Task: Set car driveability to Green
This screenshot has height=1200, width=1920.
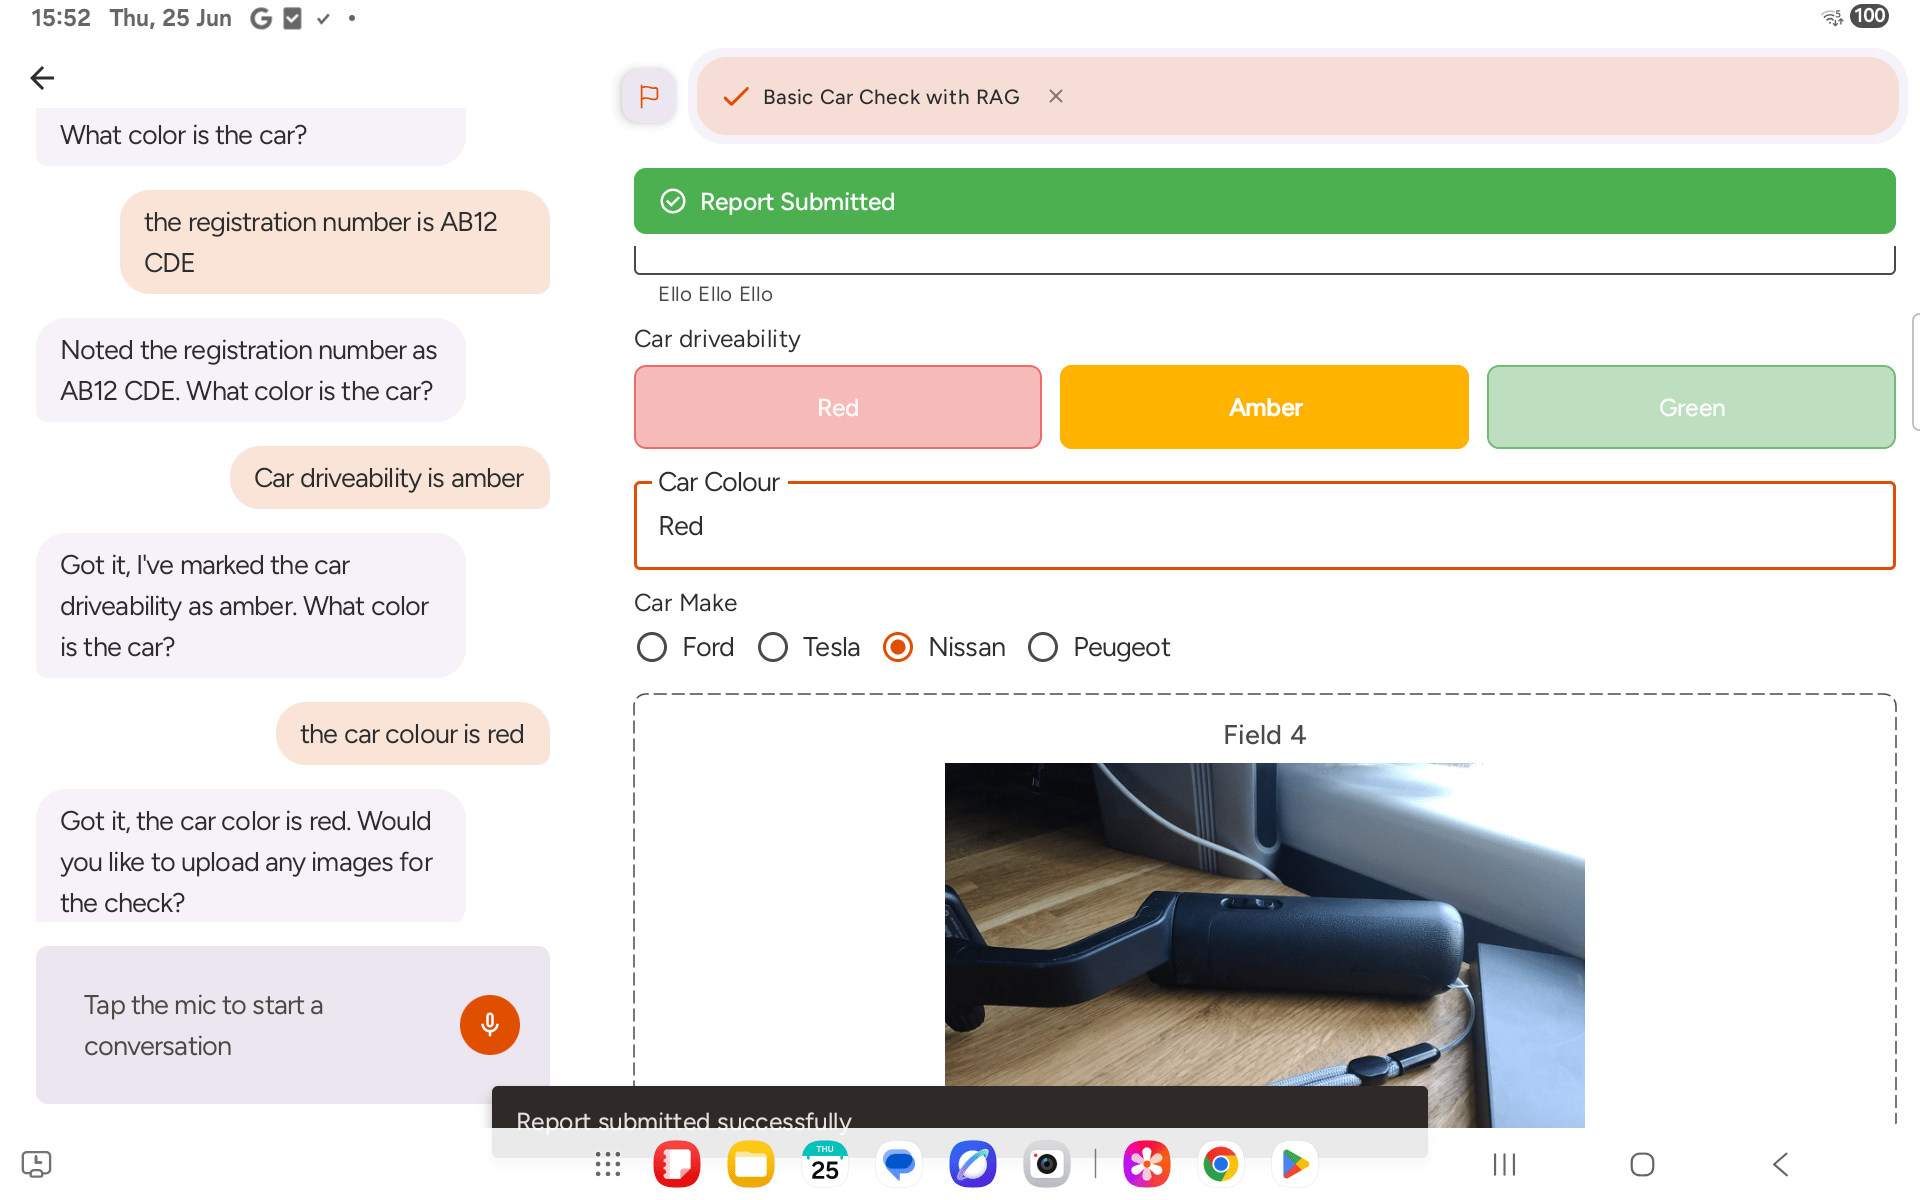Action: [1691, 407]
